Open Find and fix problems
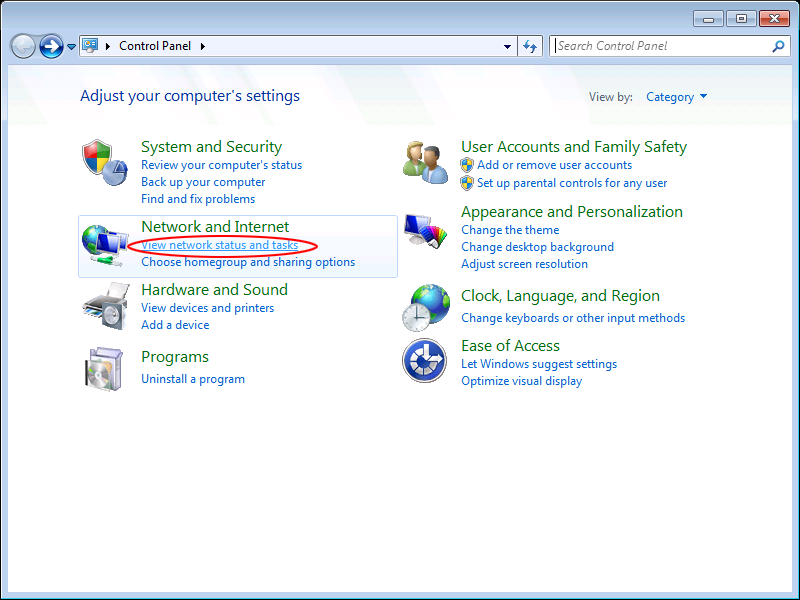The image size is (800, 600). 198,199
